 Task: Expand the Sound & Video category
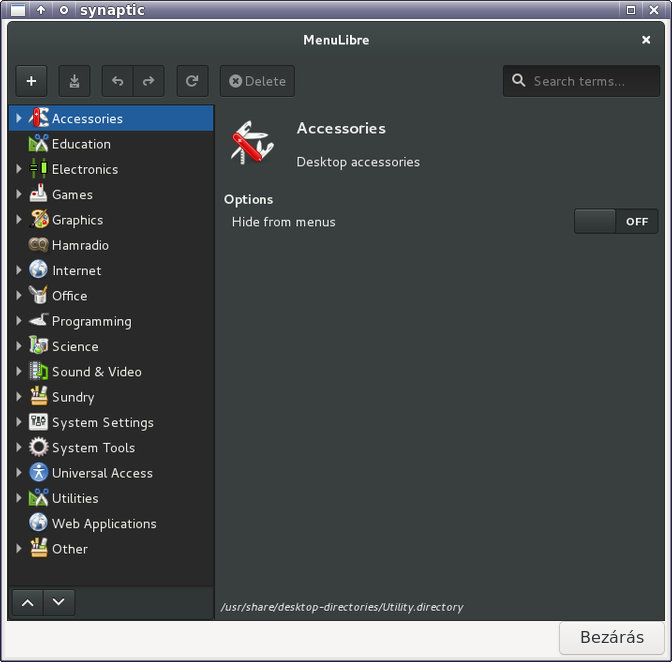coord(18,371)
